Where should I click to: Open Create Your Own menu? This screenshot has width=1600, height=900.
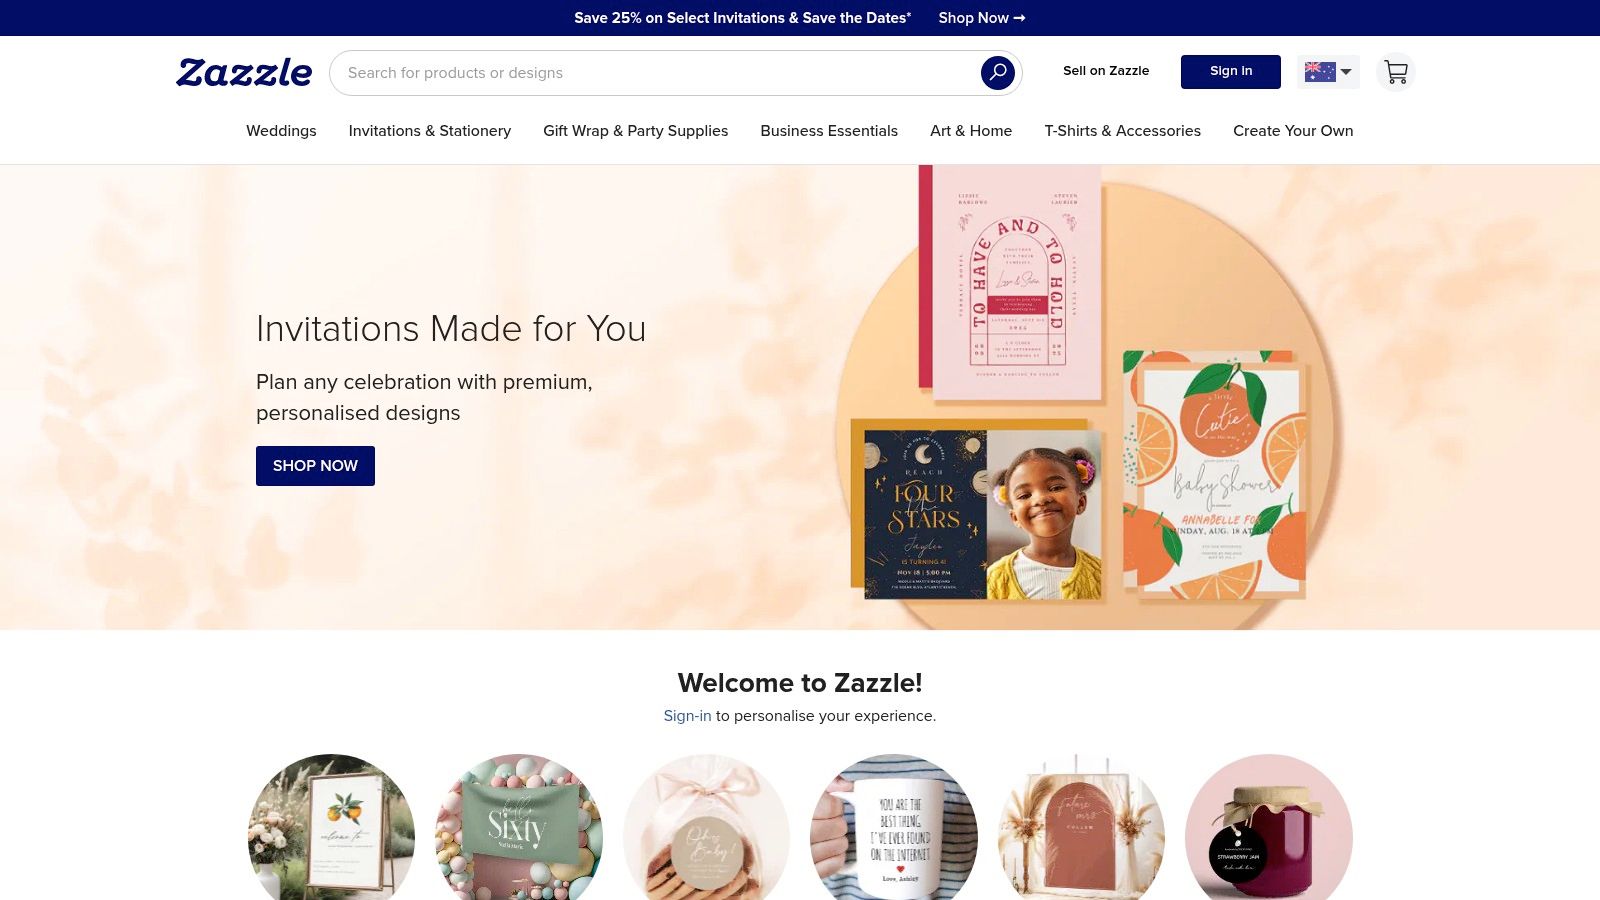pos(1293,131)
